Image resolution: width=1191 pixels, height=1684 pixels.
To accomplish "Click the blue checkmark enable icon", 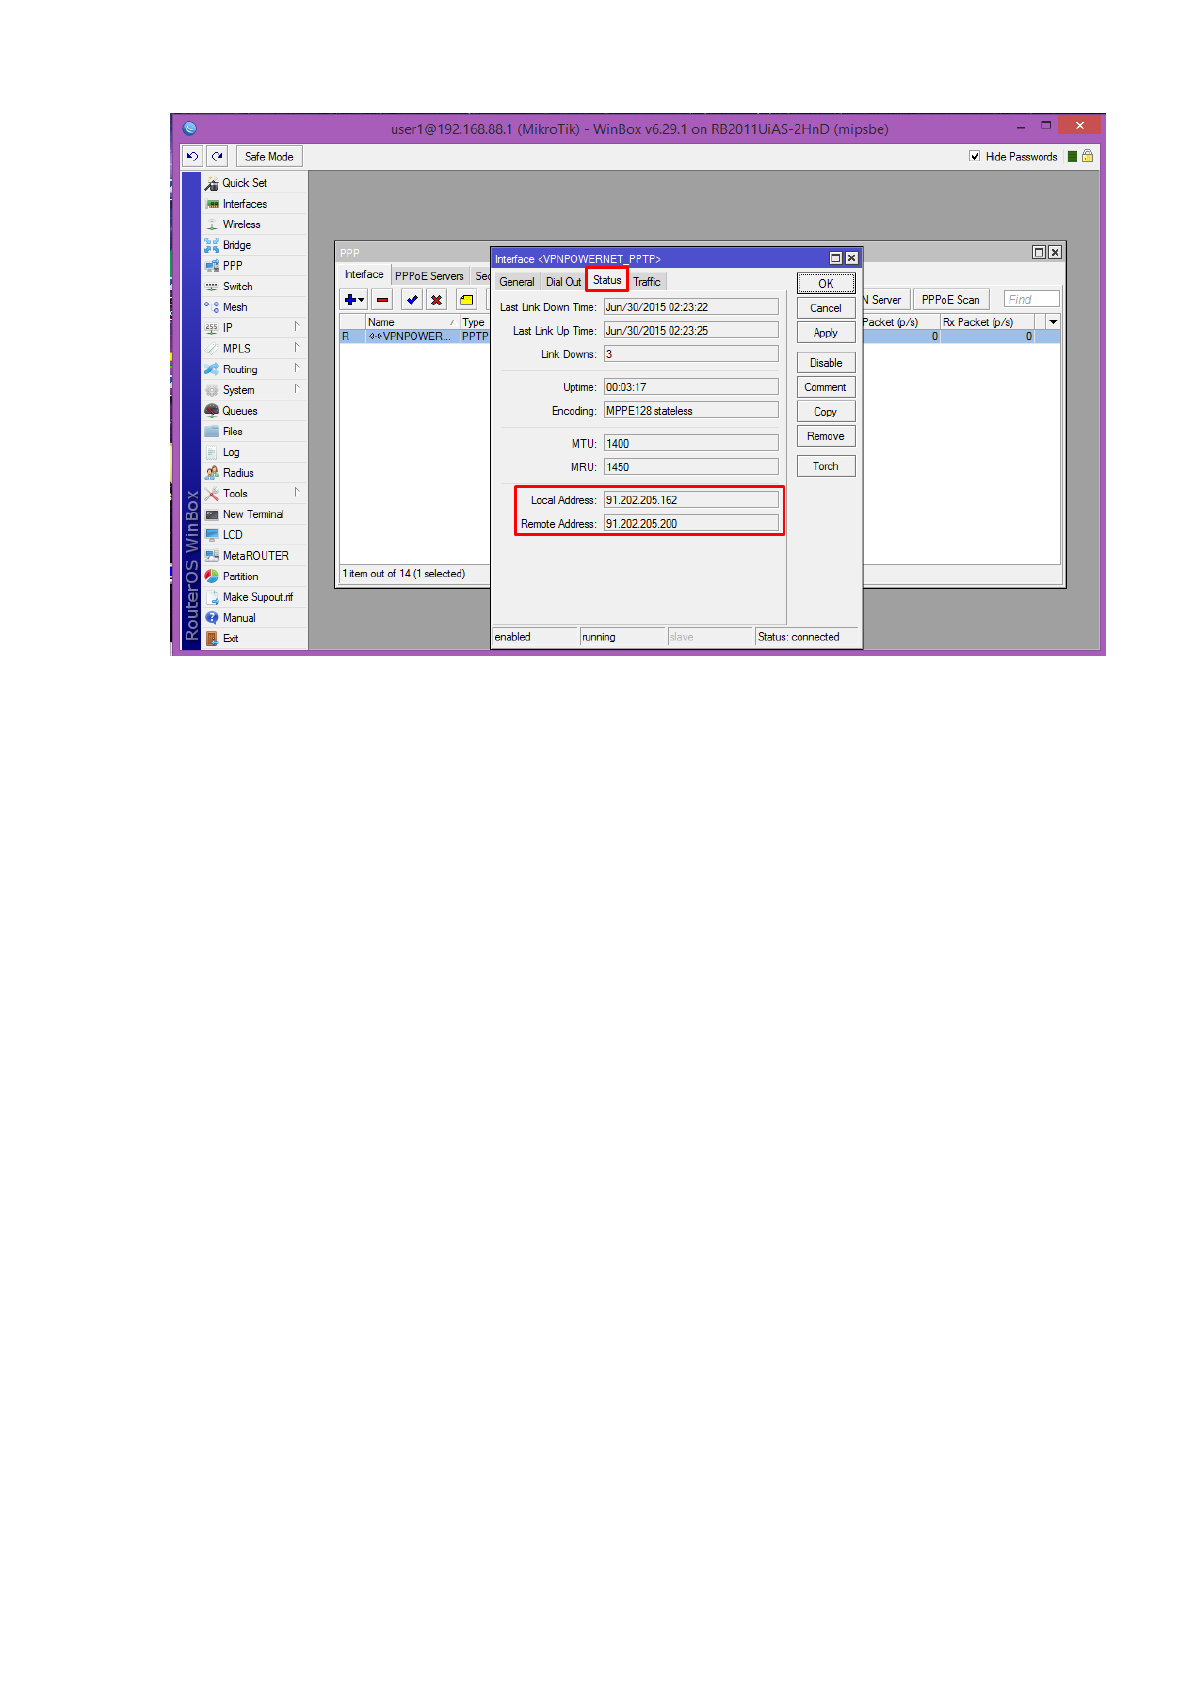I will tap(412, 299).
